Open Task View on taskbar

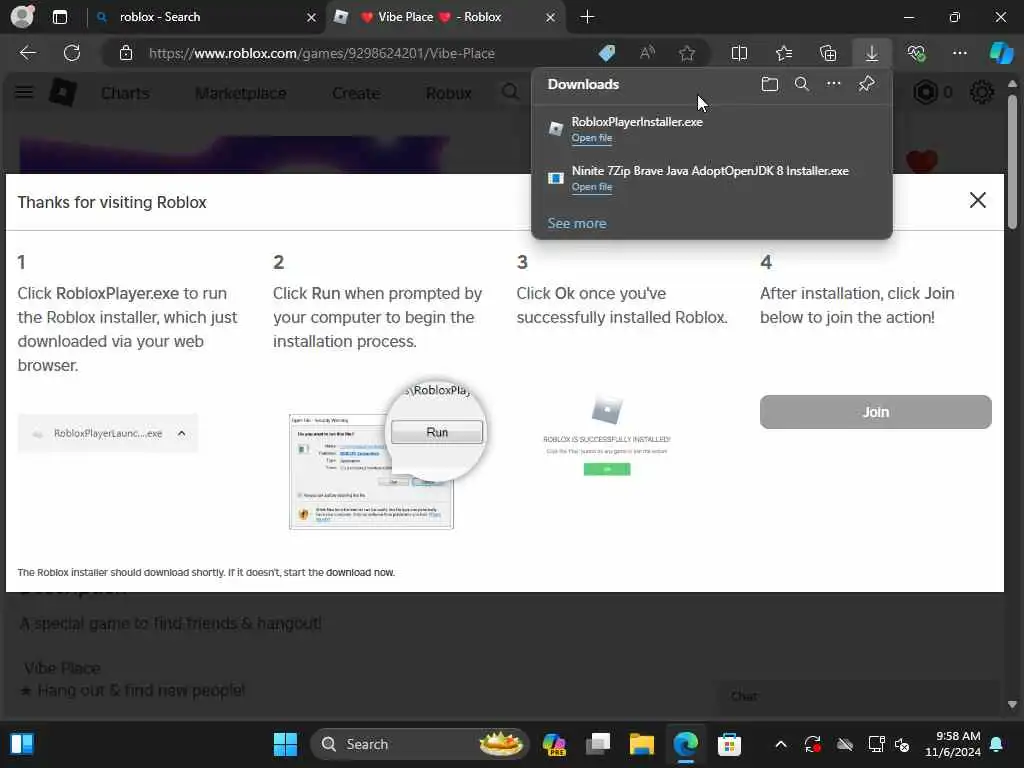pyautogui.click(x=598, y=744)
